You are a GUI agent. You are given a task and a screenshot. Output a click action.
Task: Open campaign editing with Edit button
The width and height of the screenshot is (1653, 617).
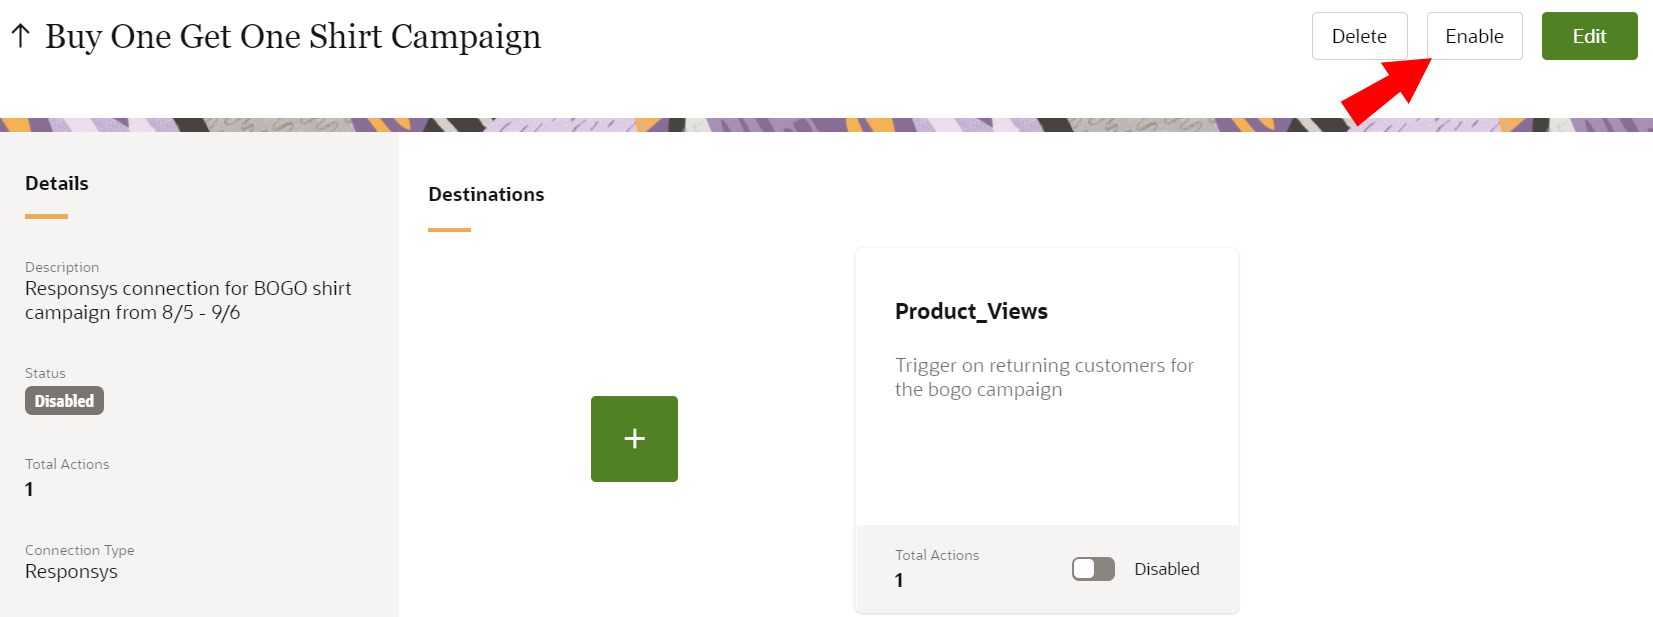[1589, 36]
